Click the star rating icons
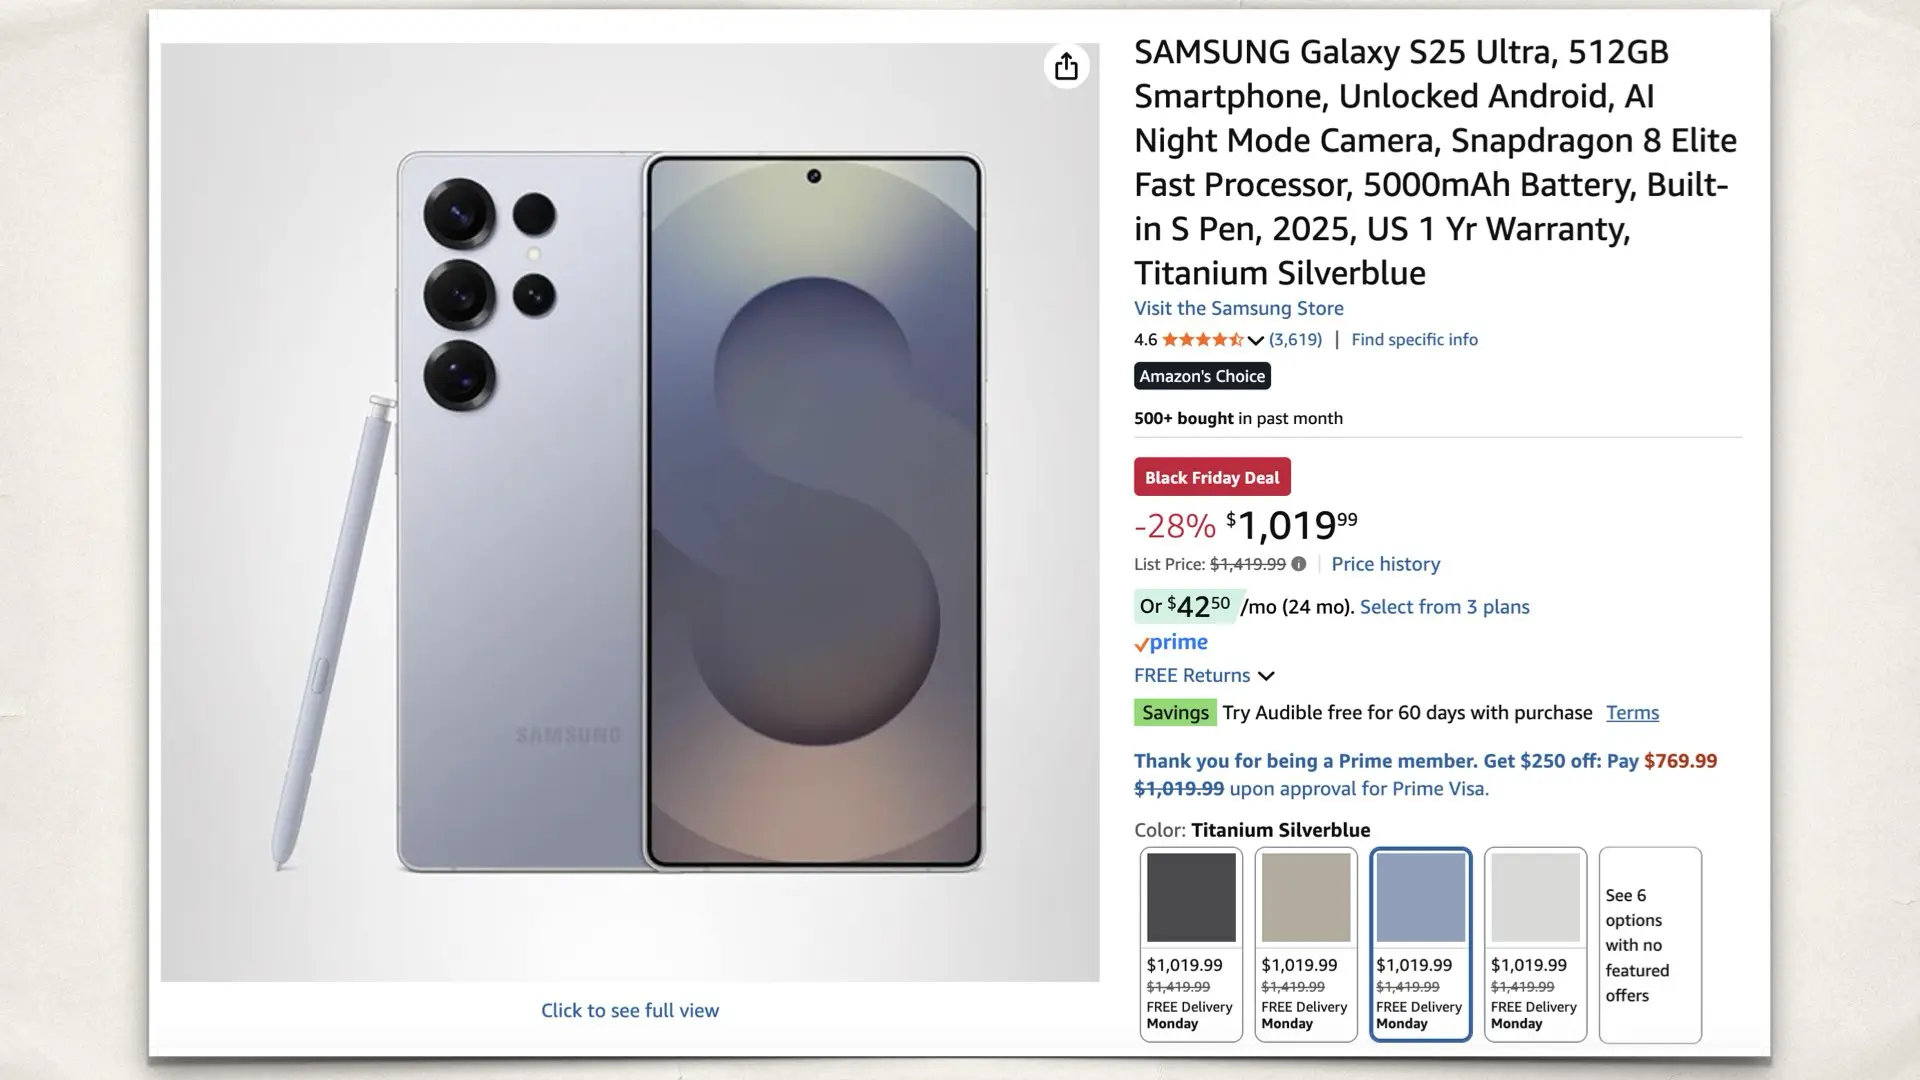Screen dimensions: 1920x1080 [x=1201, y=340]
